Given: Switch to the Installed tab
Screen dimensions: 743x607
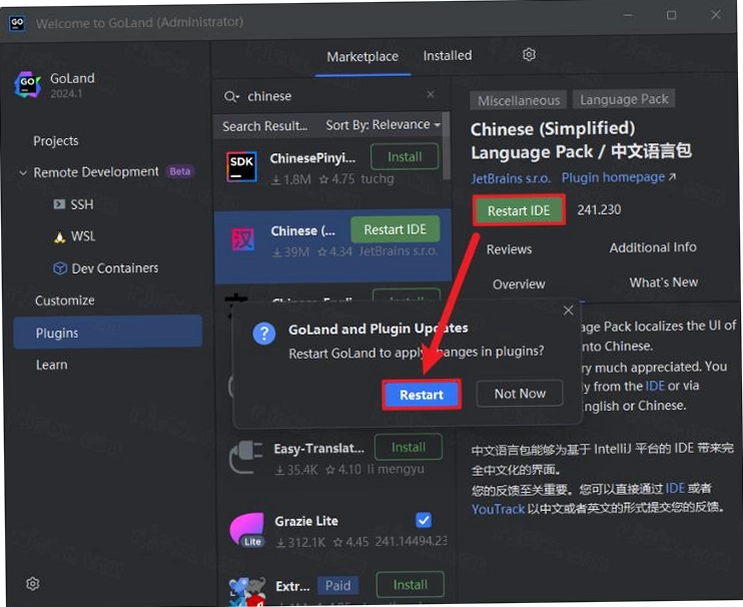Looking at the screenshot, I should point(447,56).
